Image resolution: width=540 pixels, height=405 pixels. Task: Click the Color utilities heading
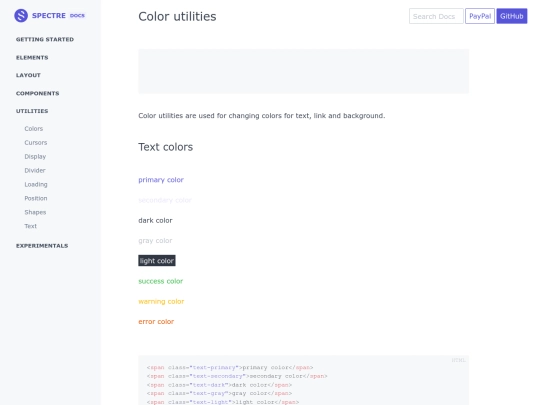177,17
